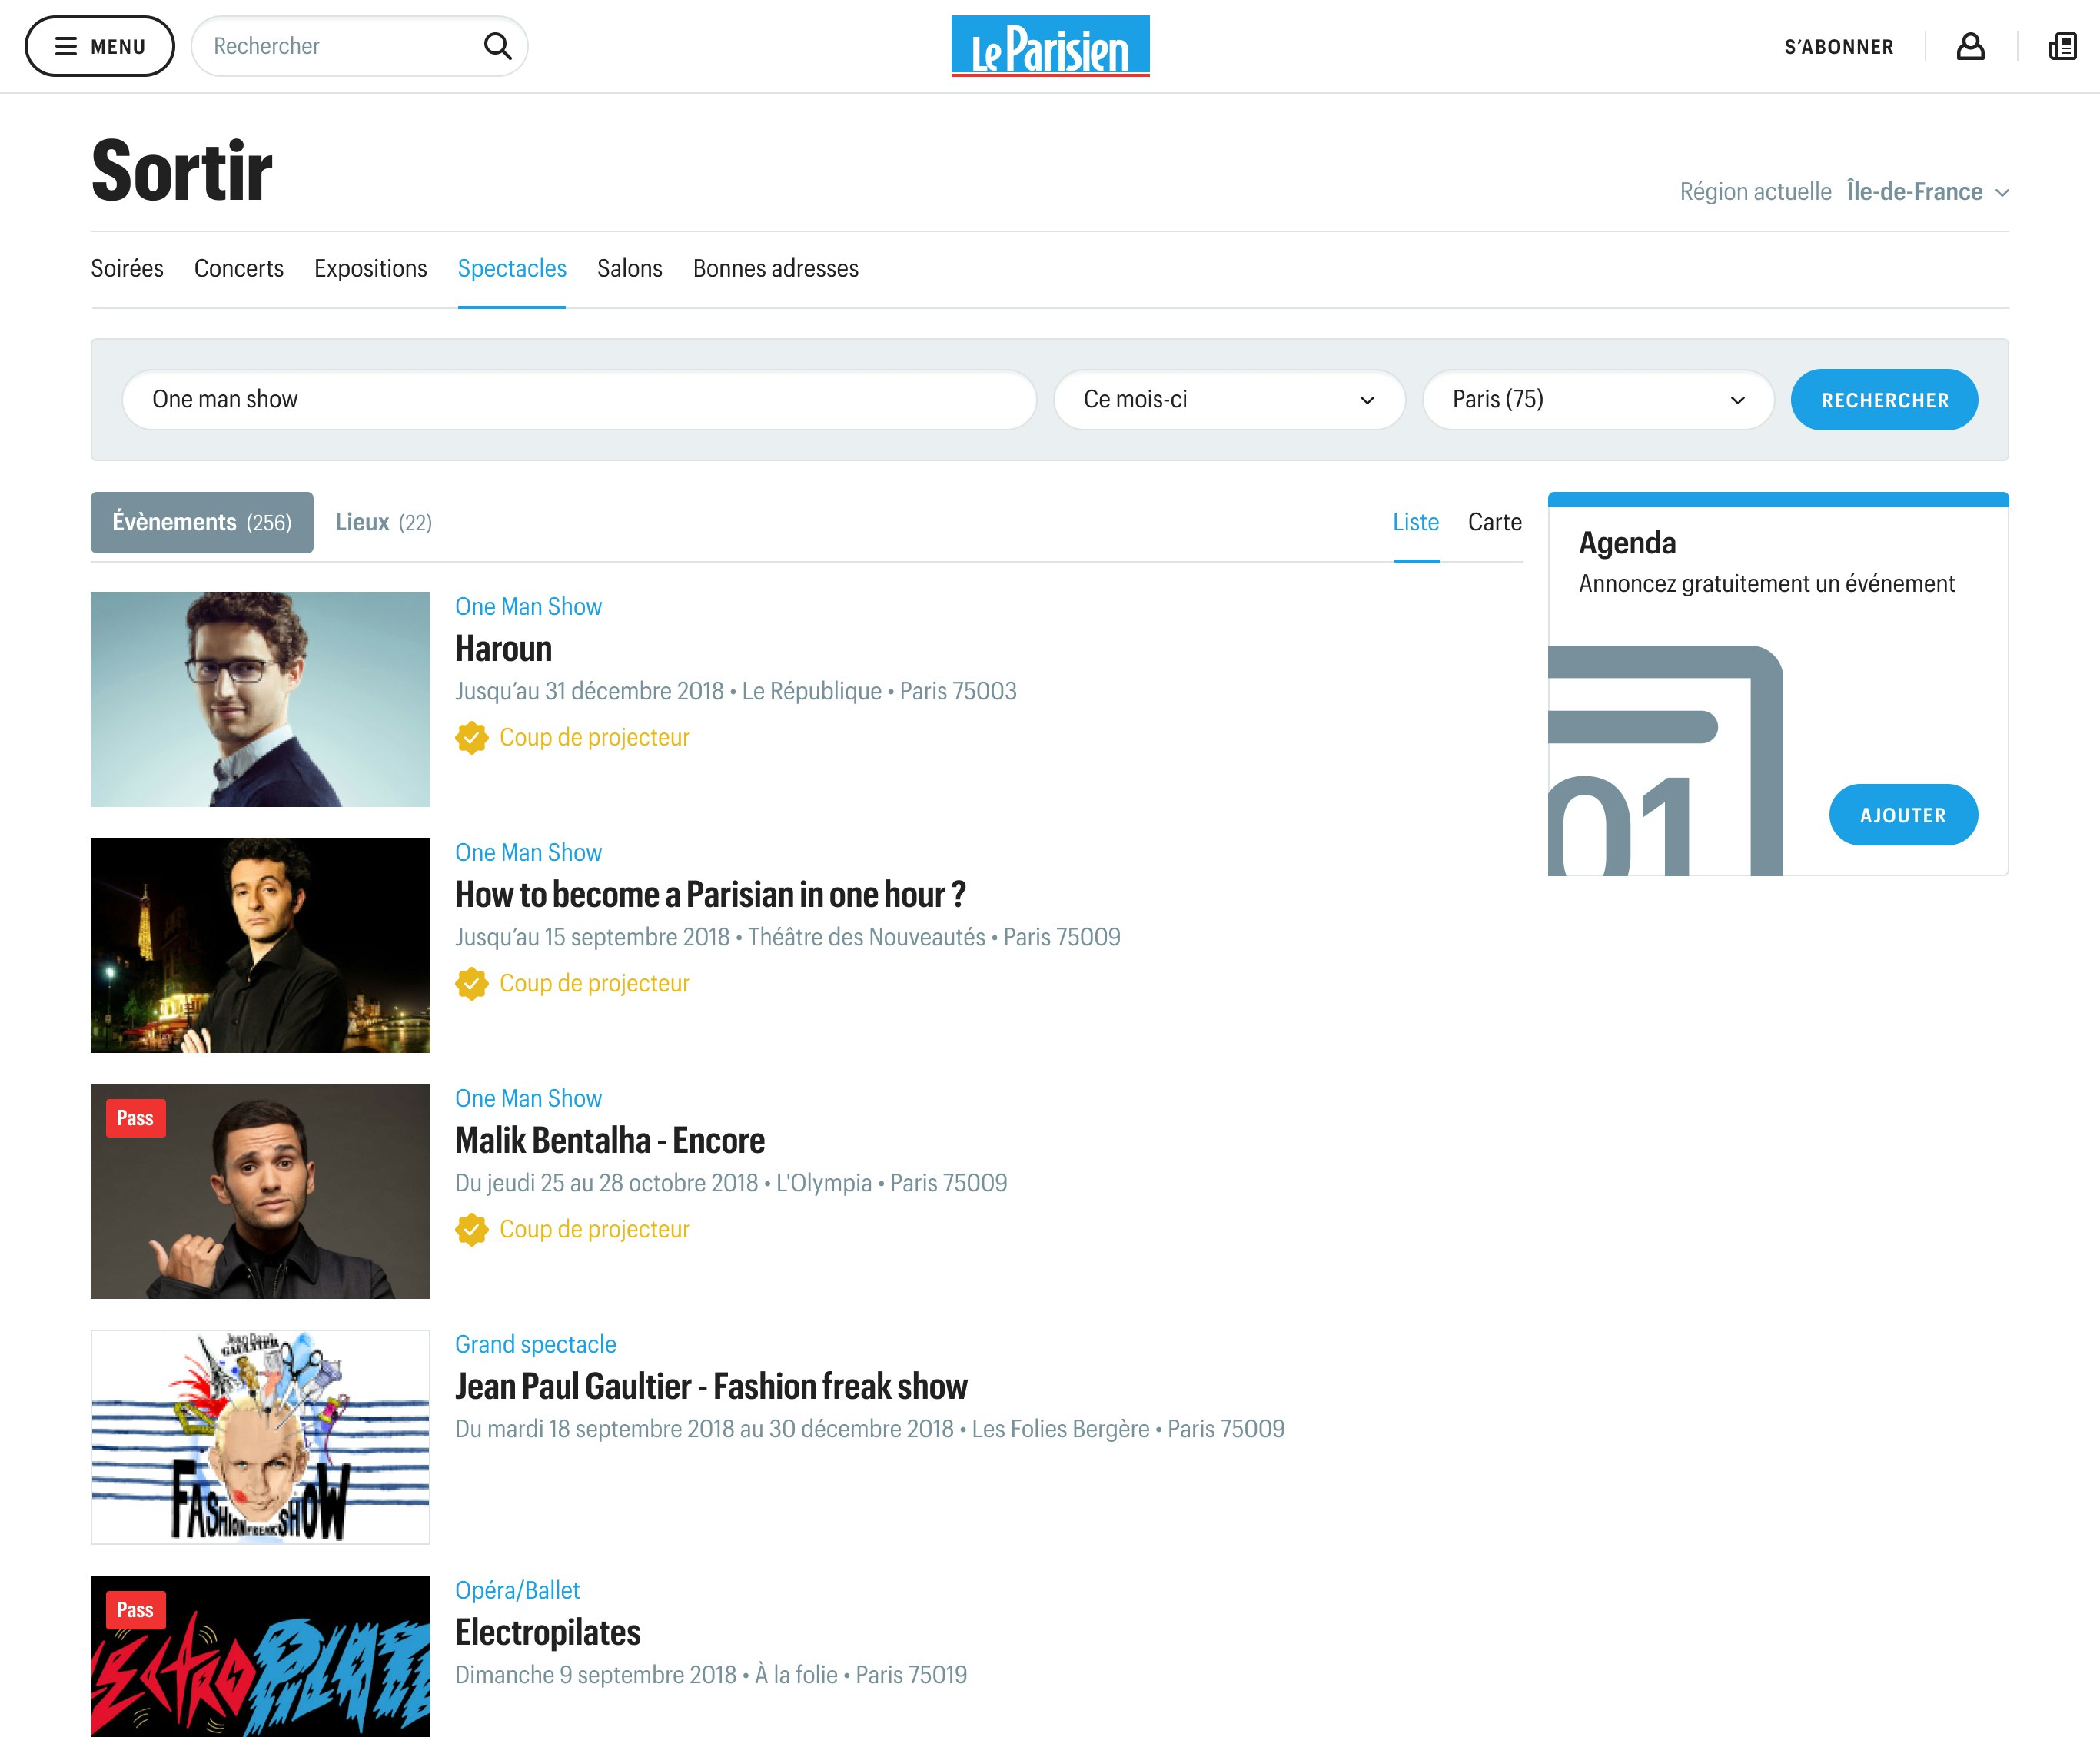
Task: Switch to the Lieux (22) tab
Action: click(x=383, y=523)
